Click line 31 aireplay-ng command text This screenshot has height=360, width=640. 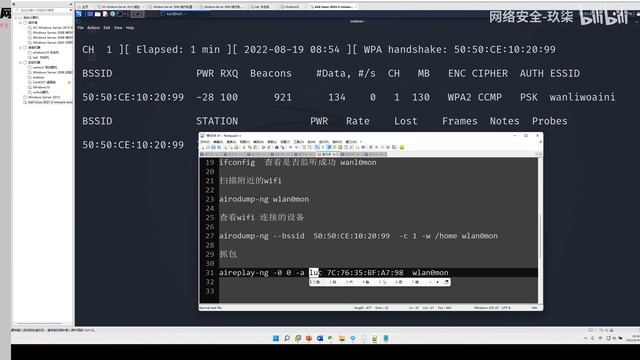pos(333,273)
